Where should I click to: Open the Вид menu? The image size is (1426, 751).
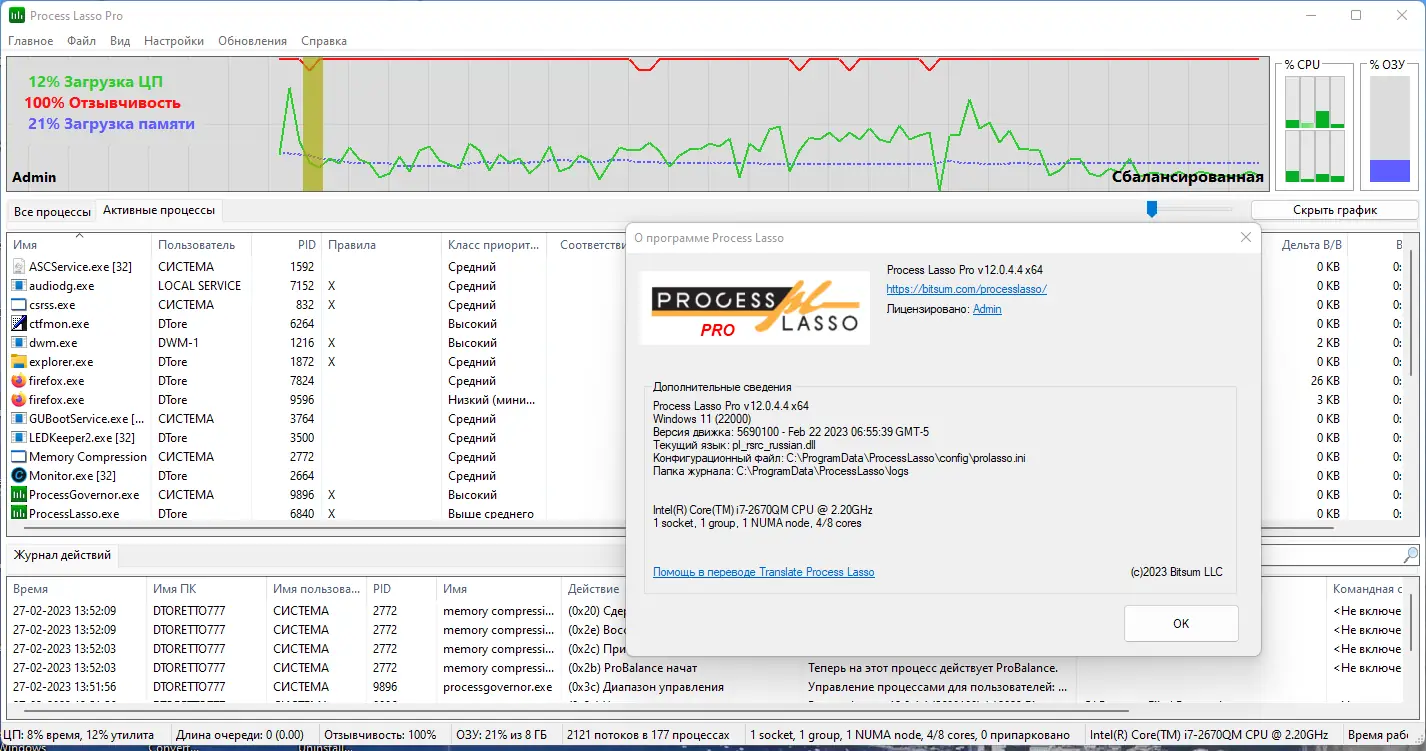pos(120,40)
